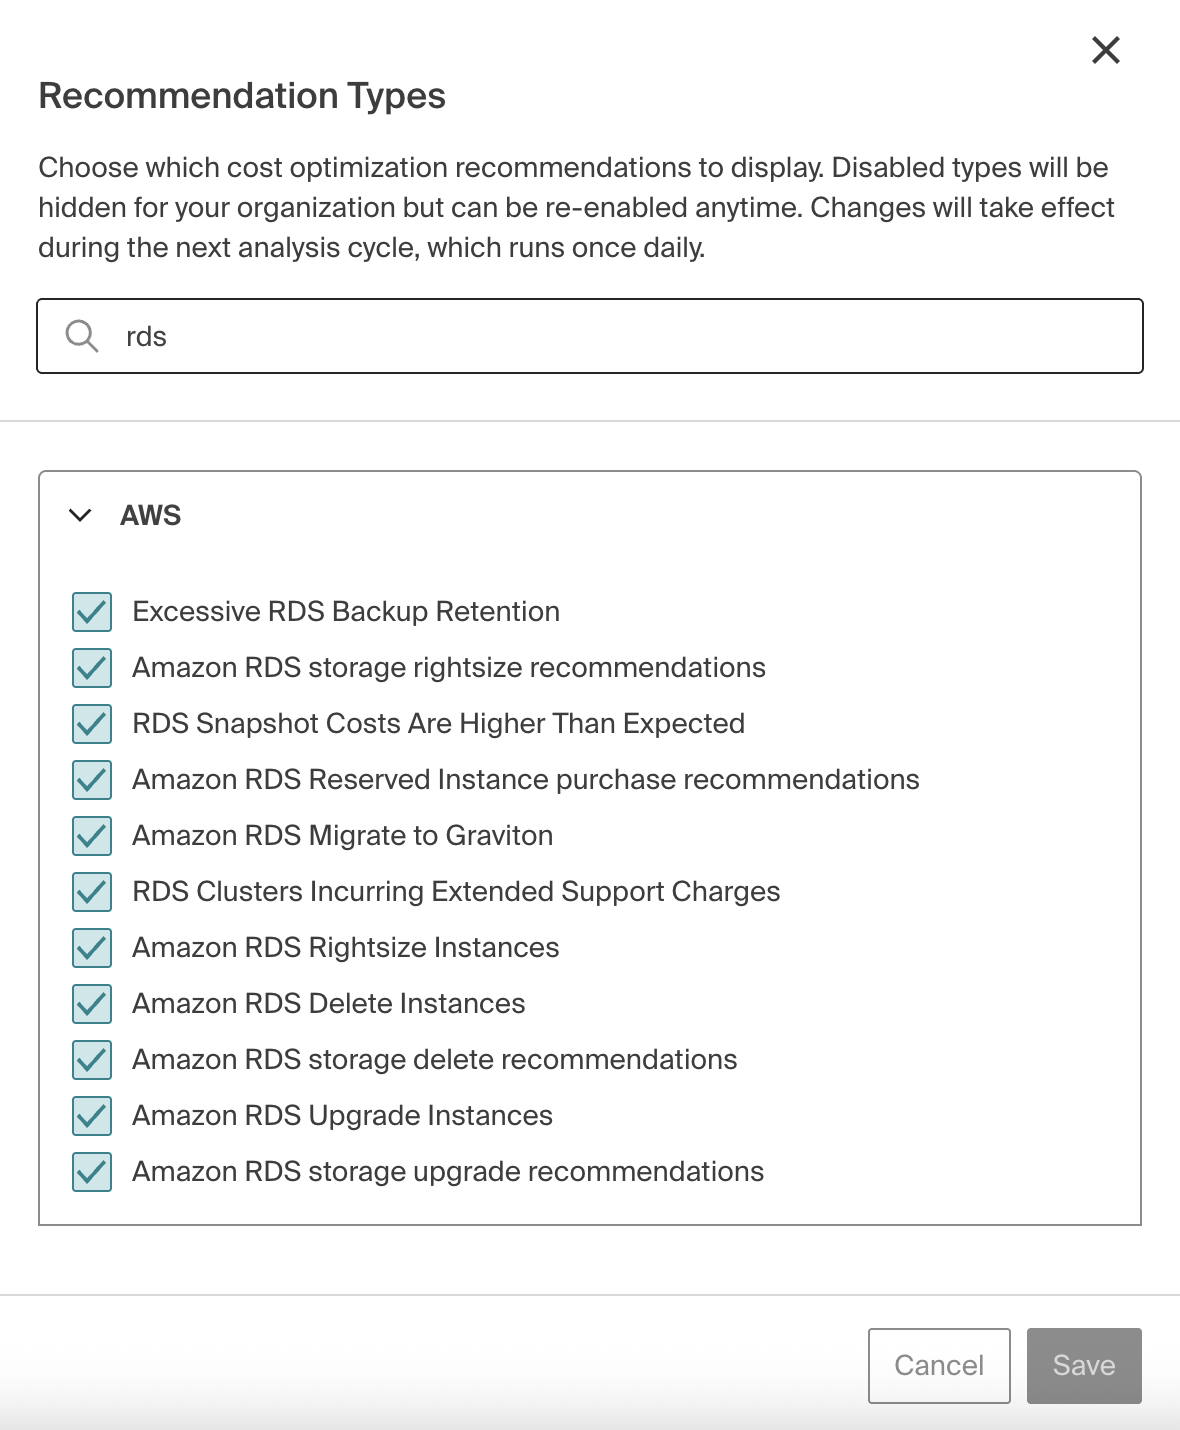Click the close X icon on the dialog
The width and height of the screenshot is (1180, 1430).
point(1105,50)
